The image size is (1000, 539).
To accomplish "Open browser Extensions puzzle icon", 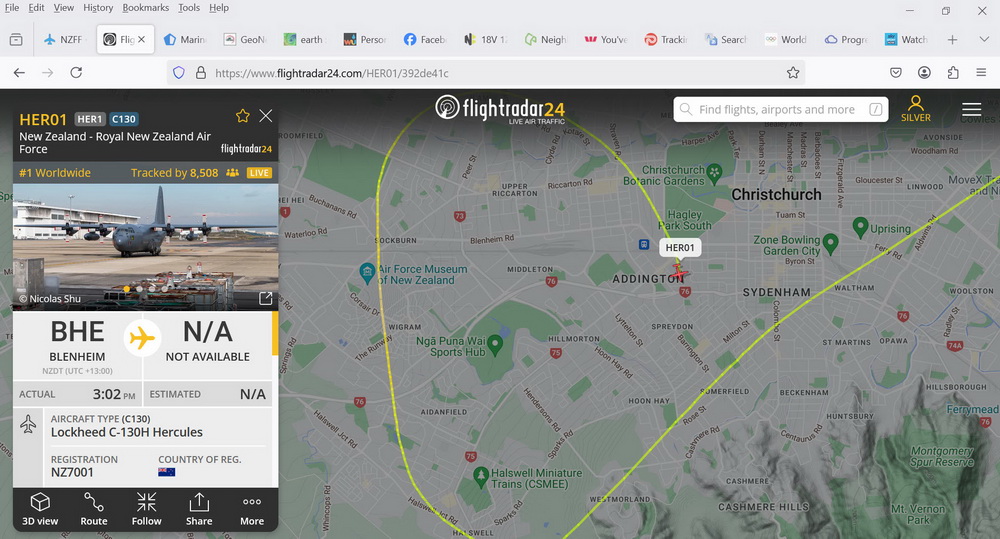I will coord(953,73).
